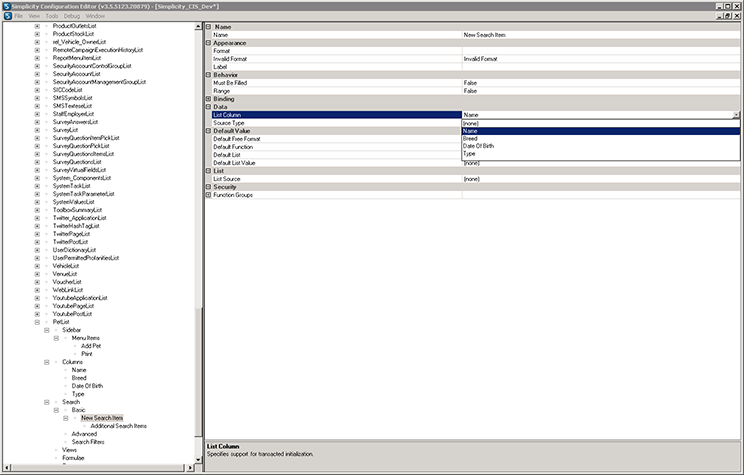Collapse the Menu Items node
Screen dimensions: 744x475
[56, 338]
